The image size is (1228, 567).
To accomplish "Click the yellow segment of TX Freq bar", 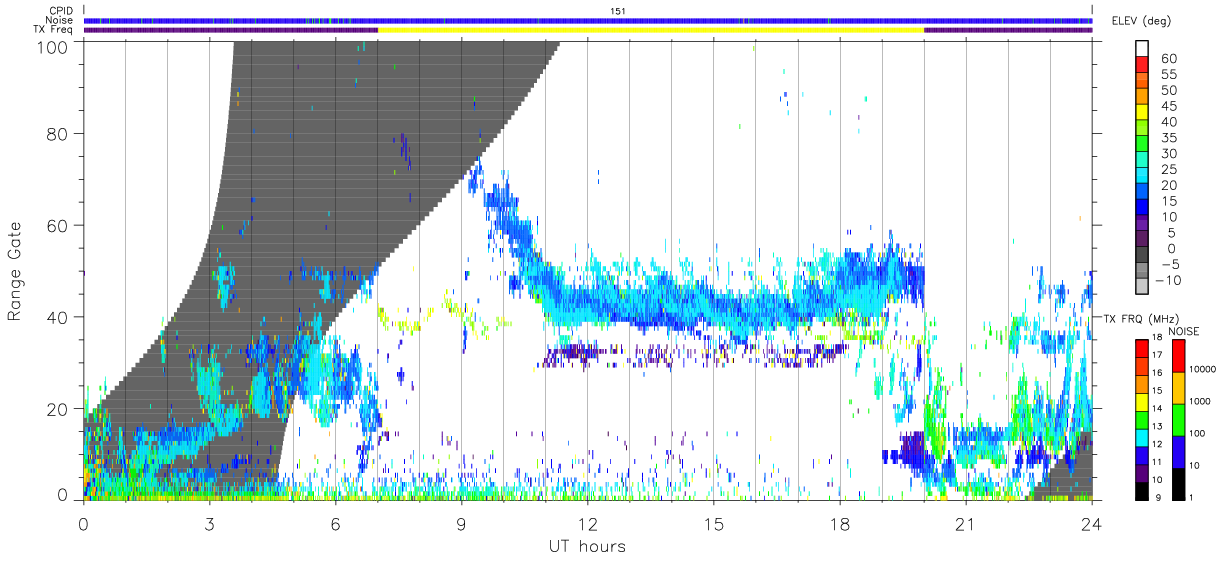I will point(651,30).
